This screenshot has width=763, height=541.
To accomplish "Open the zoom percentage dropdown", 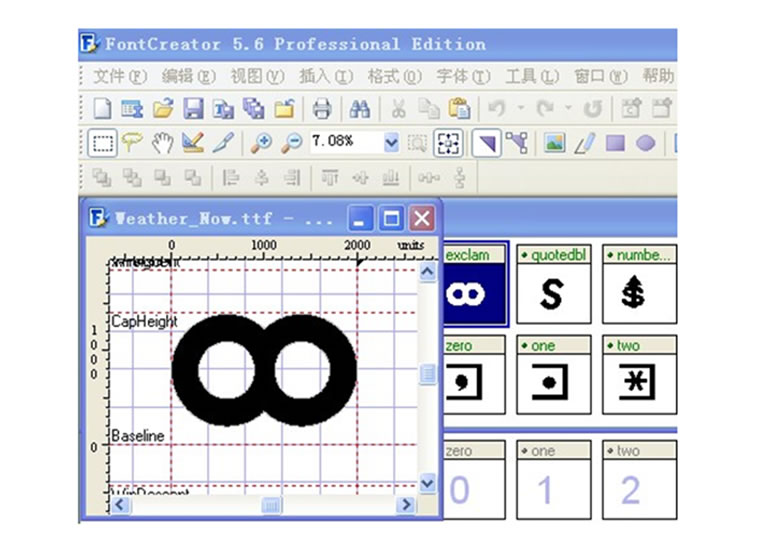I will 391,143.
